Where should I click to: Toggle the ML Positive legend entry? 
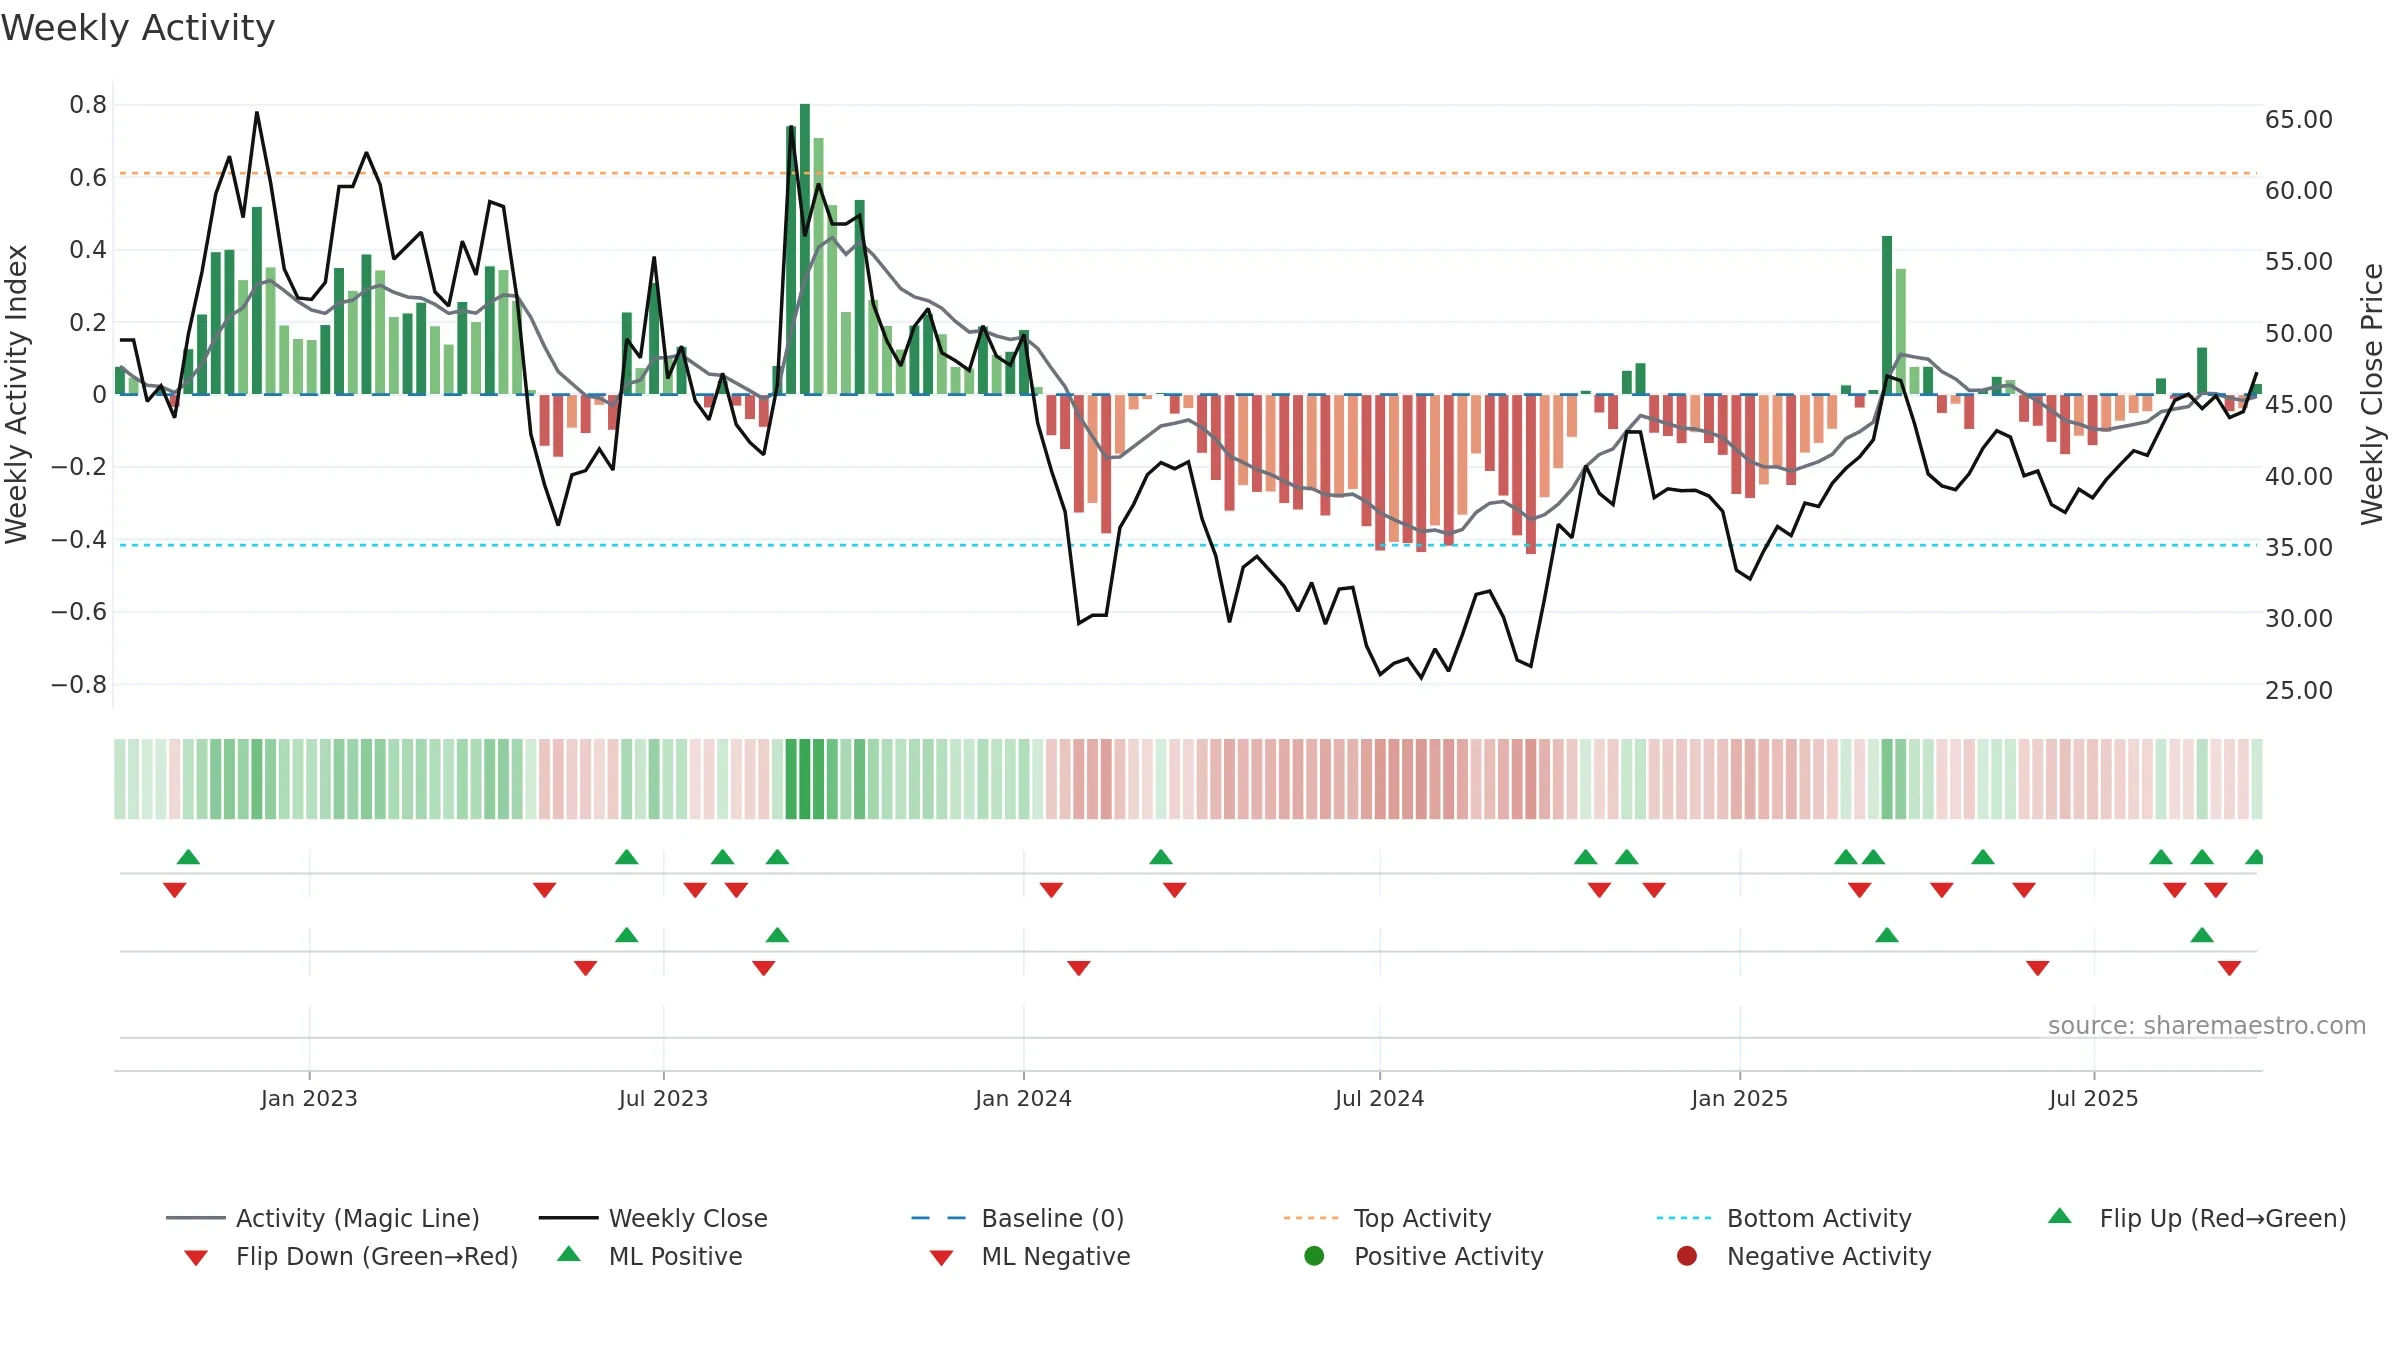650,1256
